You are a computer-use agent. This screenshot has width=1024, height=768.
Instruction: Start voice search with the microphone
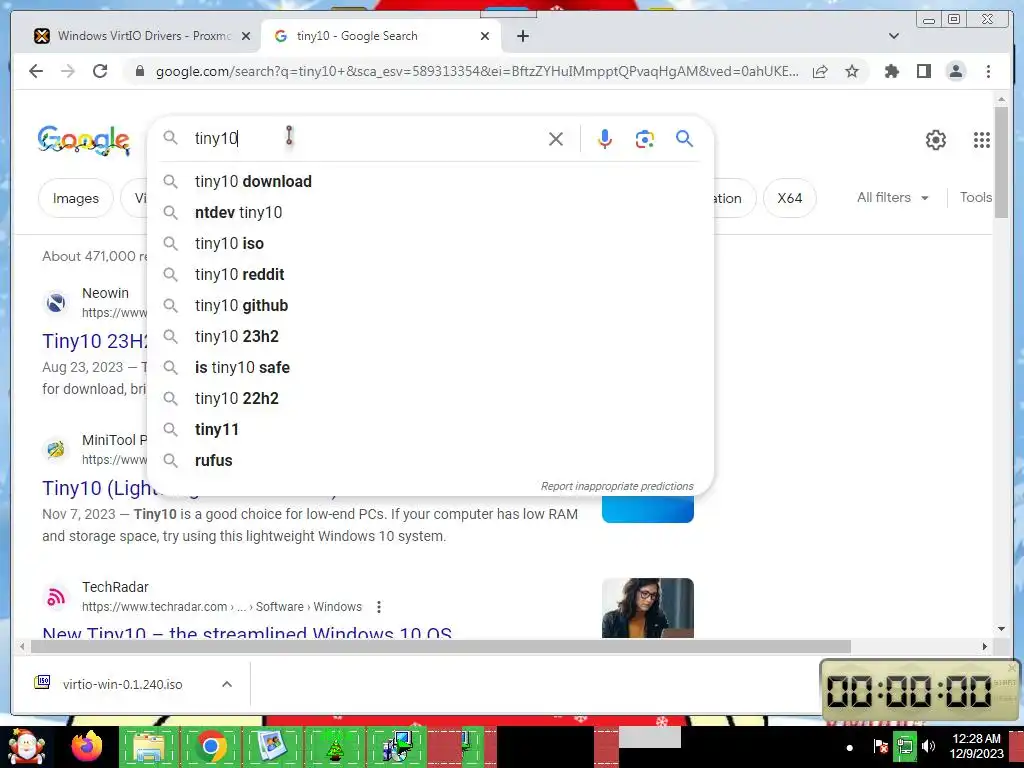(x=605, y=138)
